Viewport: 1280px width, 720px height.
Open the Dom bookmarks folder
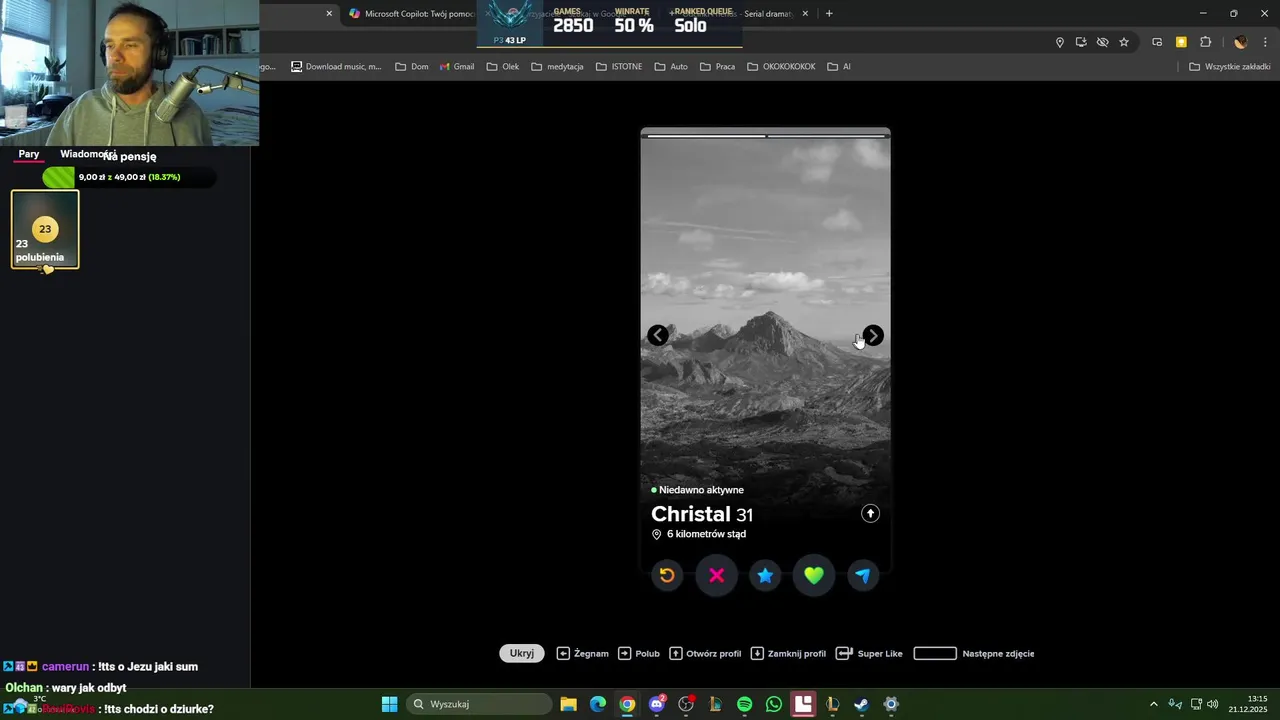click(x=412, y=67)
